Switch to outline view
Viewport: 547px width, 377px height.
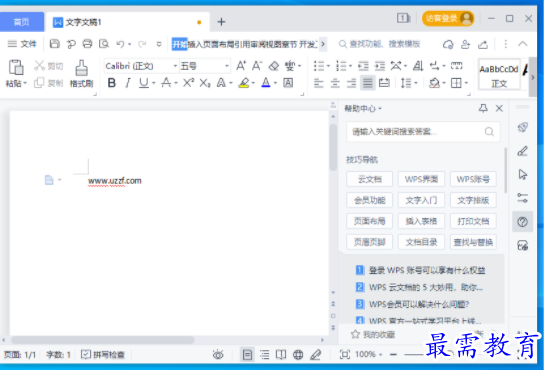coord(265,355)
